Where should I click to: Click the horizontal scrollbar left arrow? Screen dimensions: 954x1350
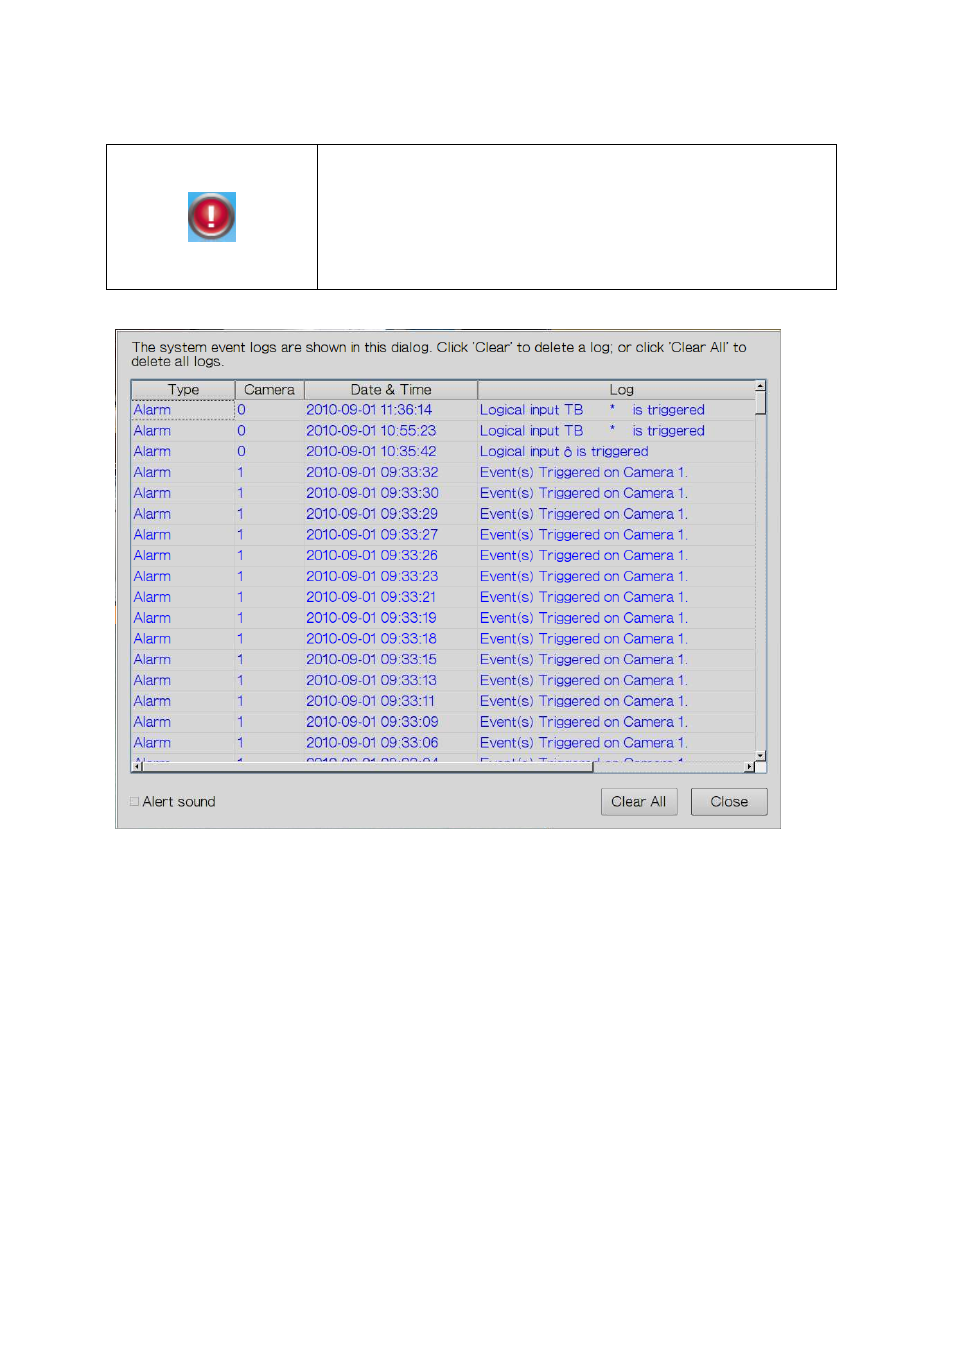coord(137,767)
